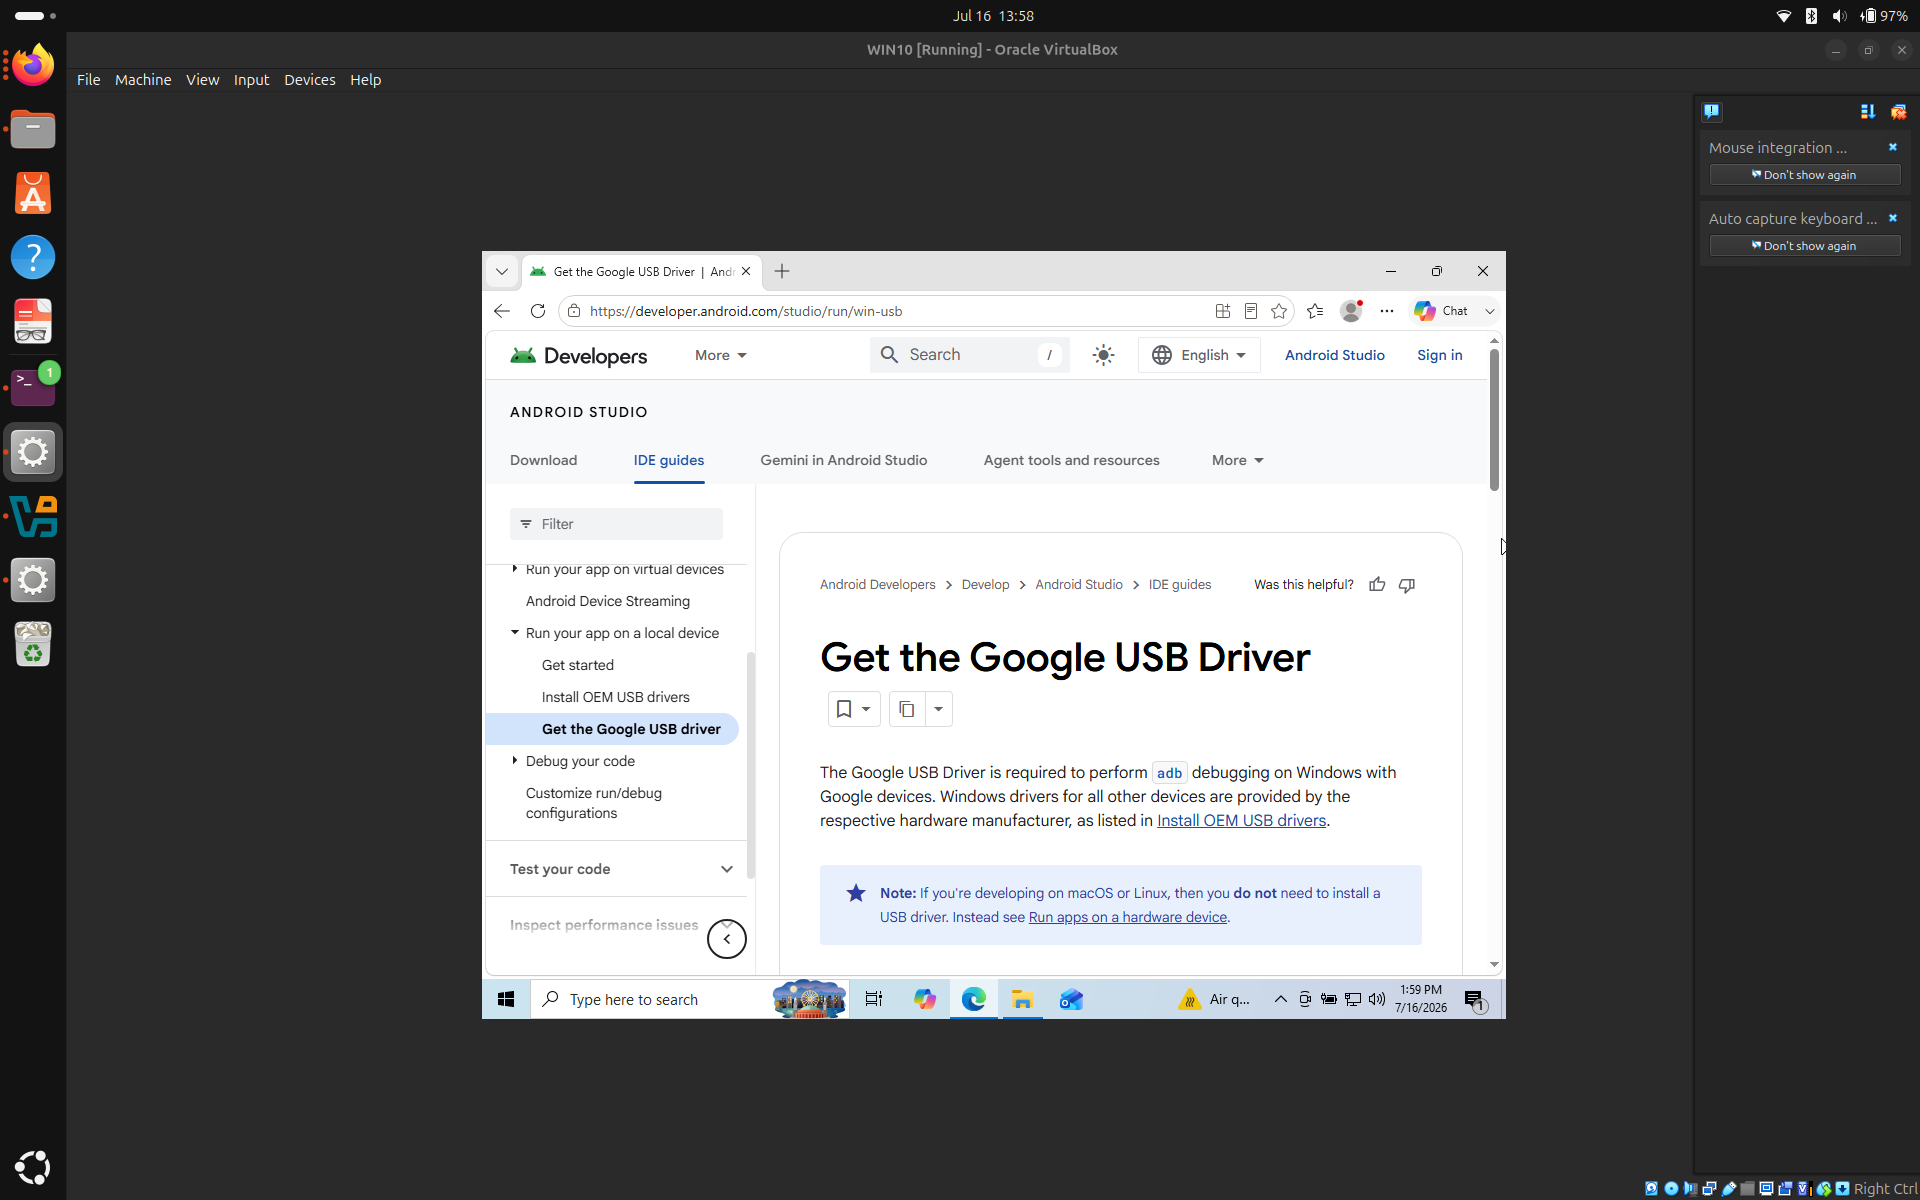Open the Android Studio header link
Screen dimensions: 1920x1200
pos(1335,355)
